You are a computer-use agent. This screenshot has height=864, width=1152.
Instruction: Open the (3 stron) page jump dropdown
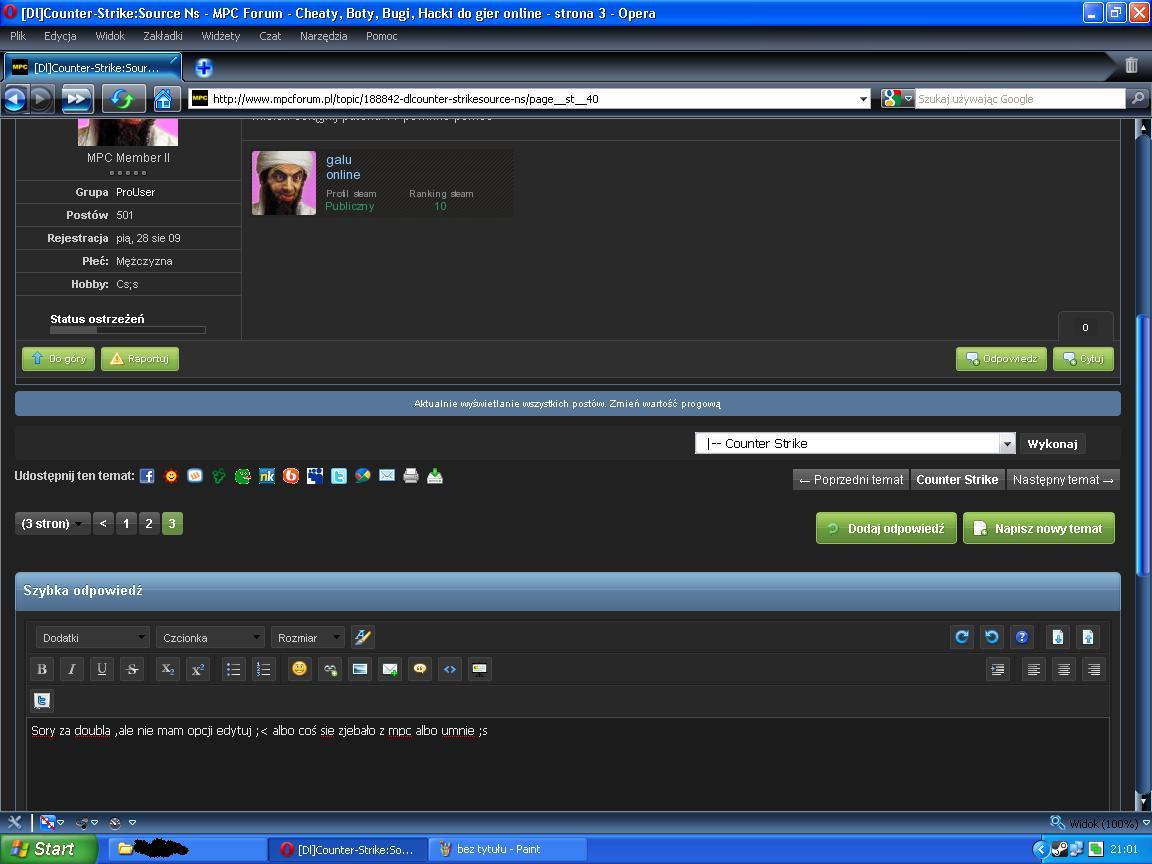point(52,524)
